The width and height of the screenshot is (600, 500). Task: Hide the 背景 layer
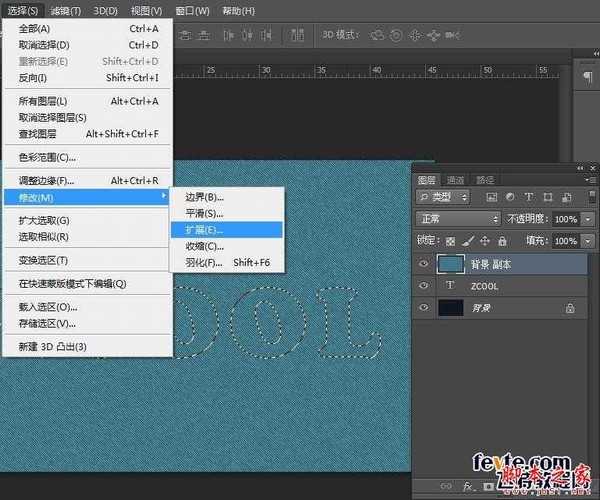[x=424, y=310]
